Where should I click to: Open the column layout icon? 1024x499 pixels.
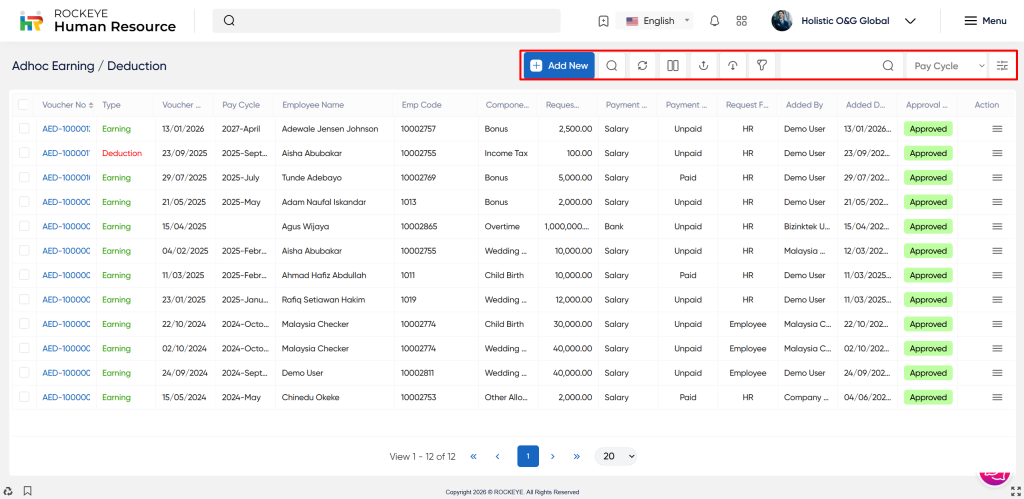pyautogui.click(x=673, y=66)
